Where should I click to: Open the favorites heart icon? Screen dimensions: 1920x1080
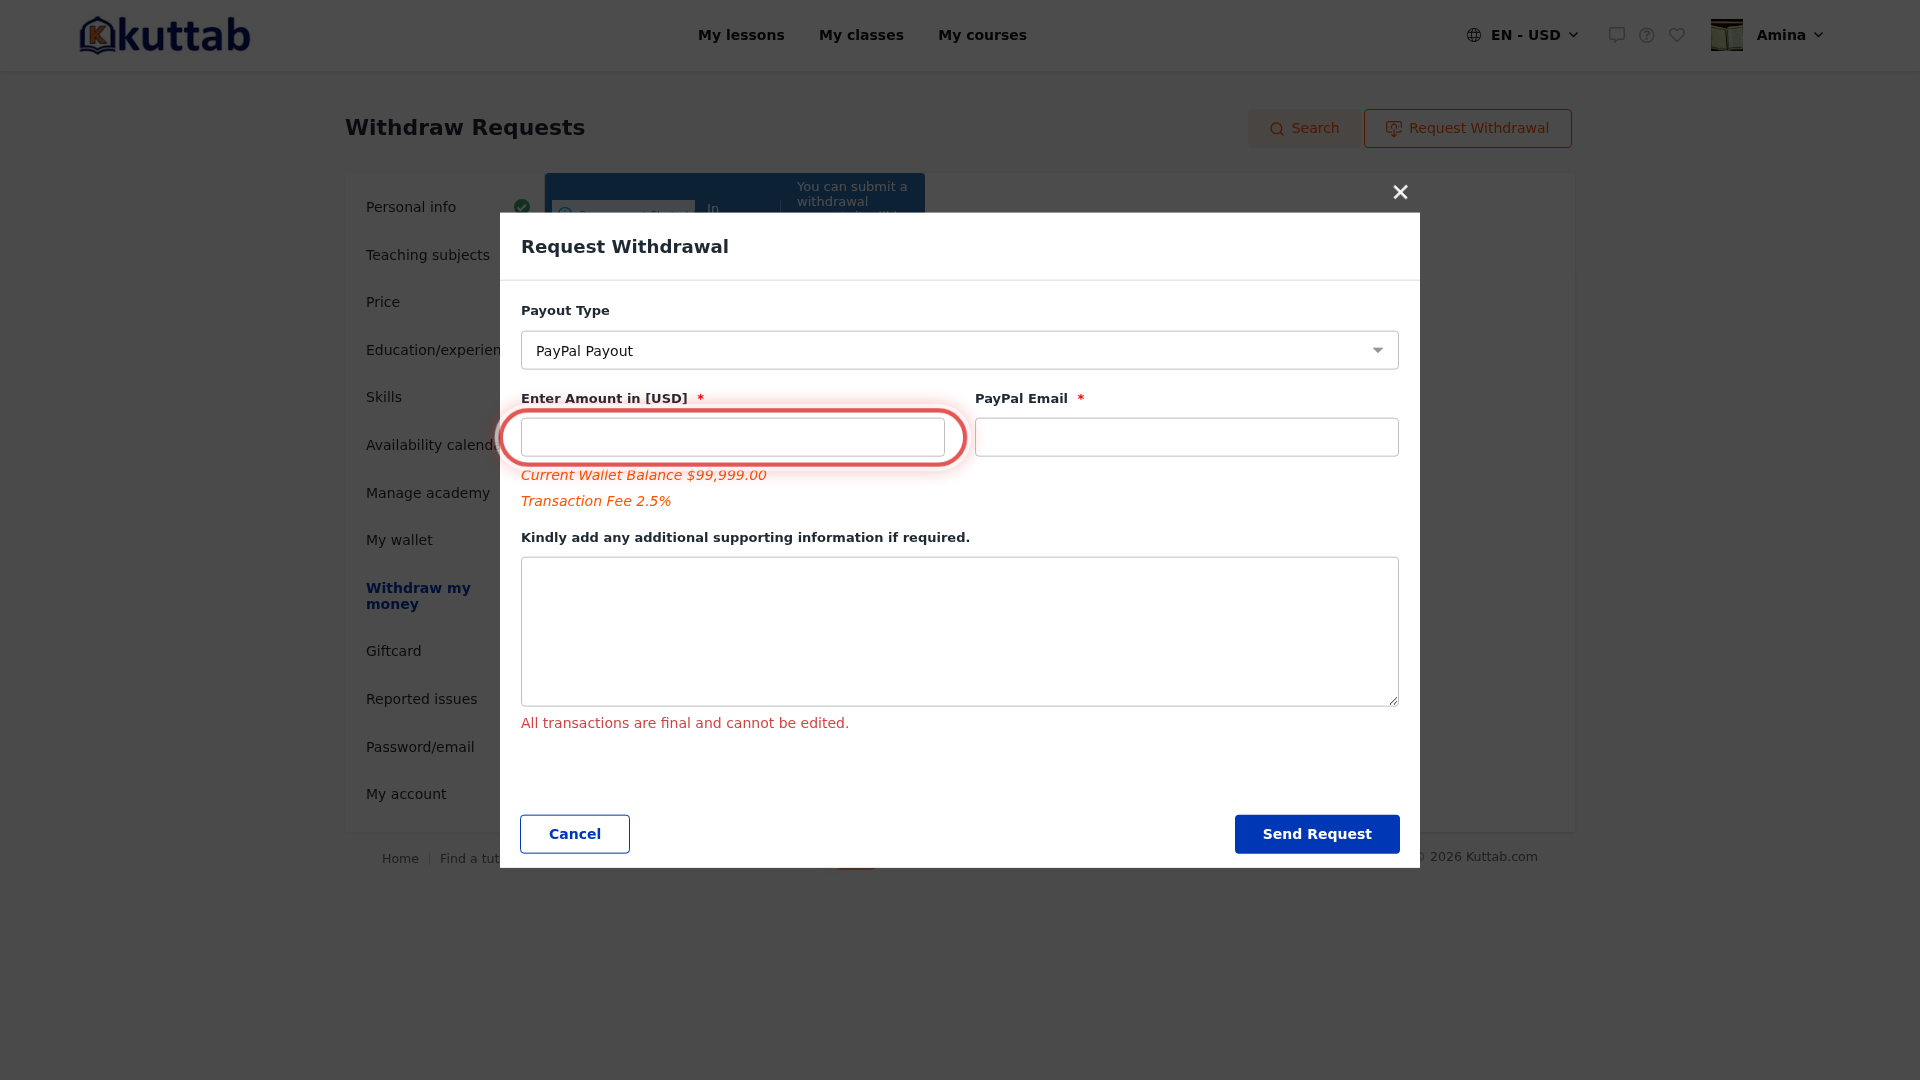(x=1677, y=35)
